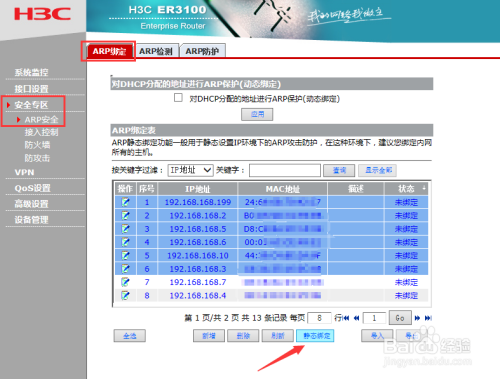Click 未绑定 status in row 8

point(406,295)
